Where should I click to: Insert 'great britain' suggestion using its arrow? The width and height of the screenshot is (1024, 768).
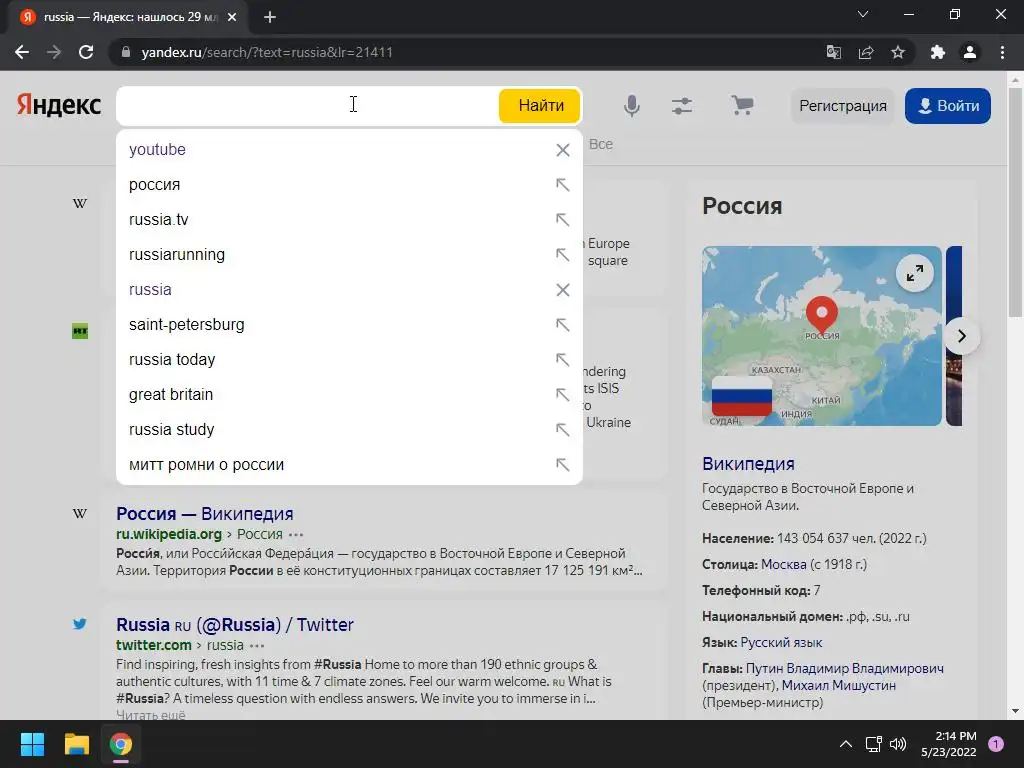(562, 394)
